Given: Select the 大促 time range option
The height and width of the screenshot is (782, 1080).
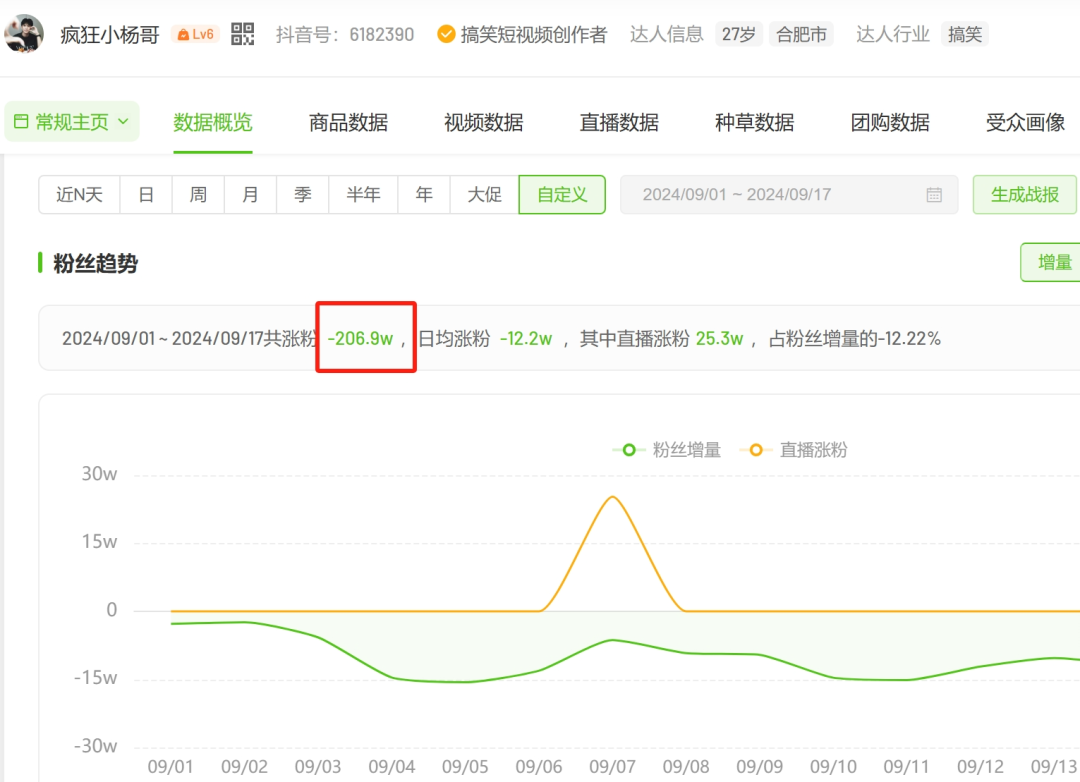Looking at the screenshot, I should coord(484,195).
